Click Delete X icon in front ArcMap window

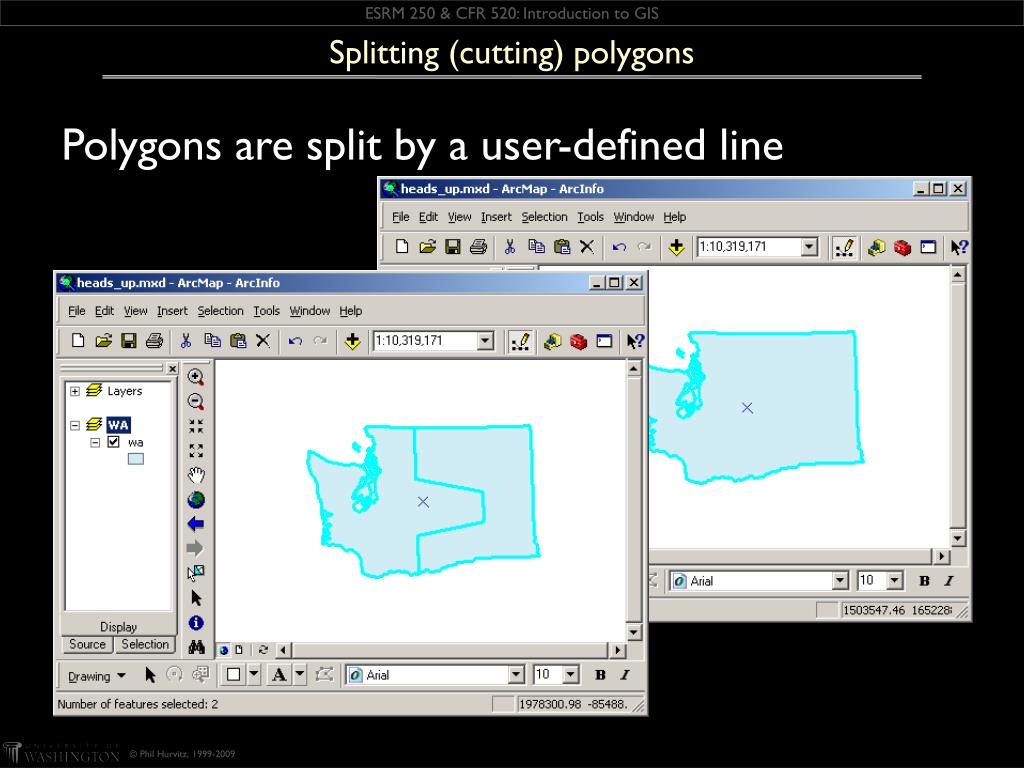coord(263,341)
